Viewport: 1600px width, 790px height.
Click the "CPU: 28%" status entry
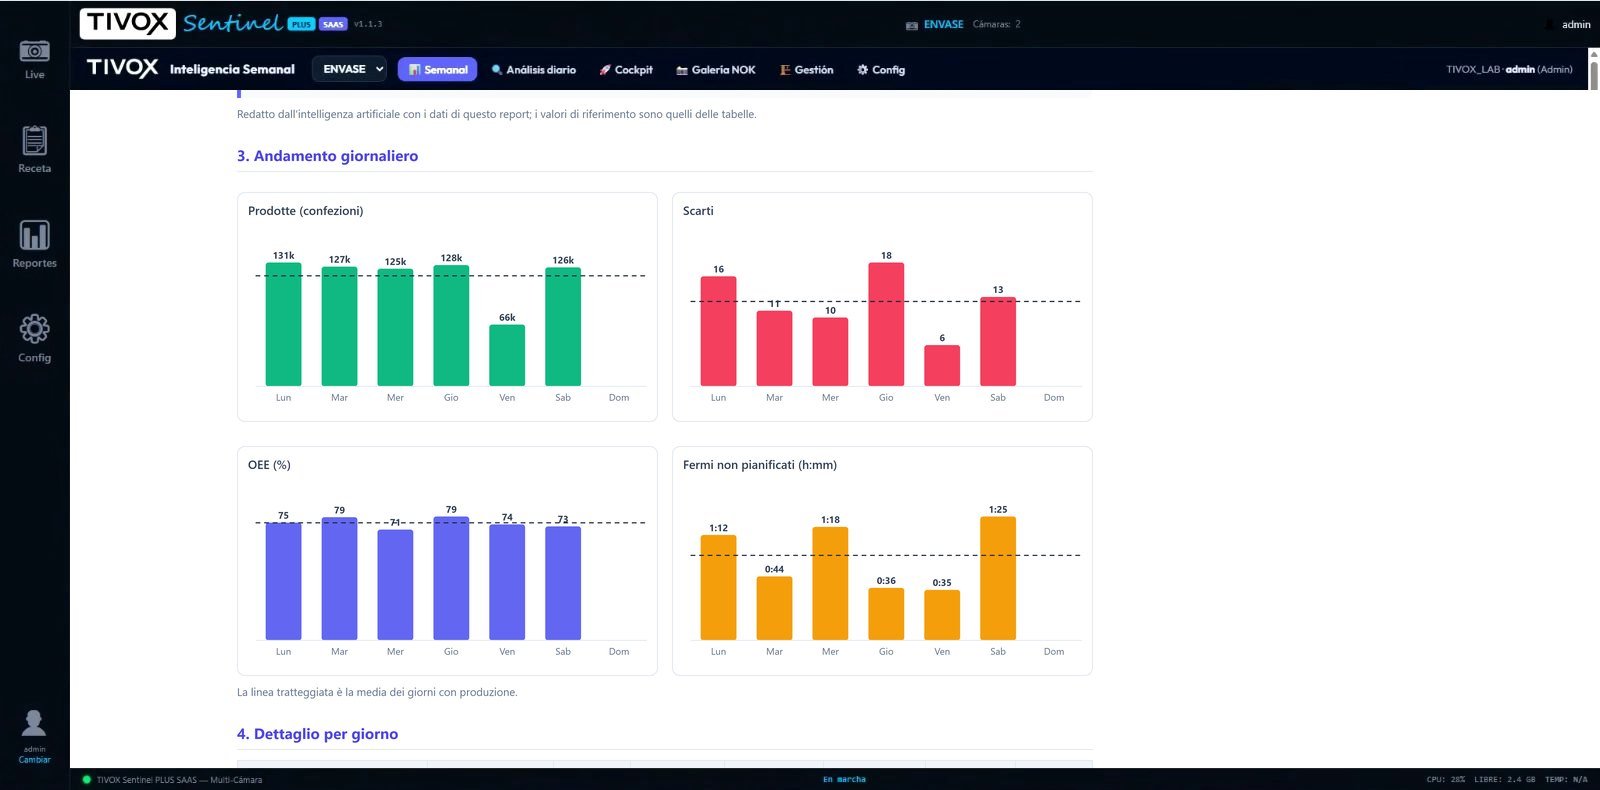coord(1446,780)
